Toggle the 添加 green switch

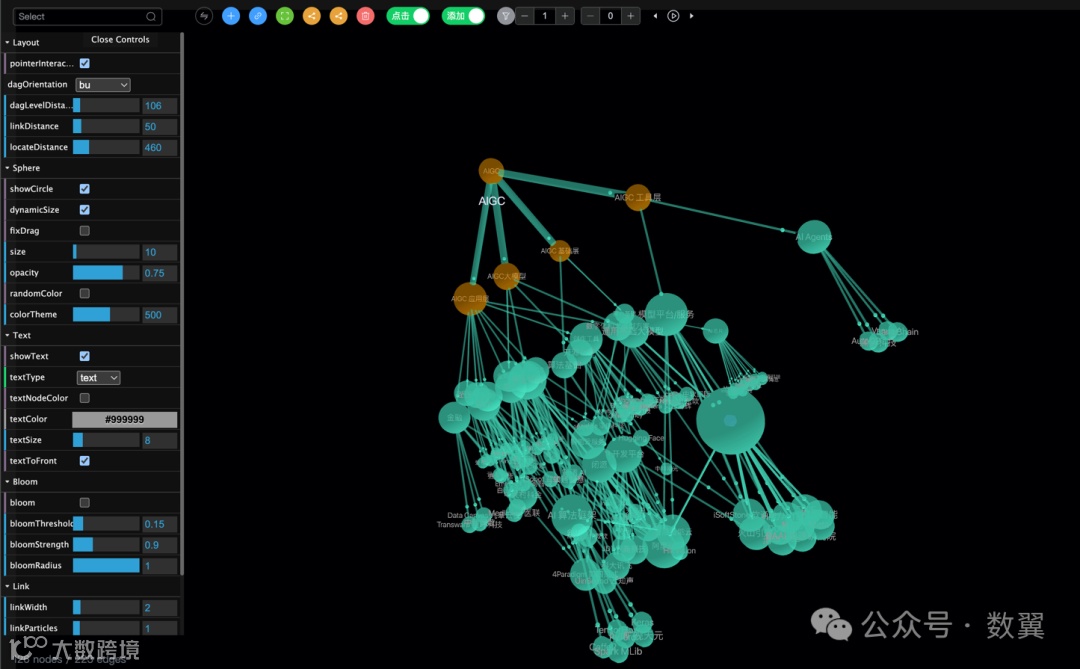pos(463,16)
